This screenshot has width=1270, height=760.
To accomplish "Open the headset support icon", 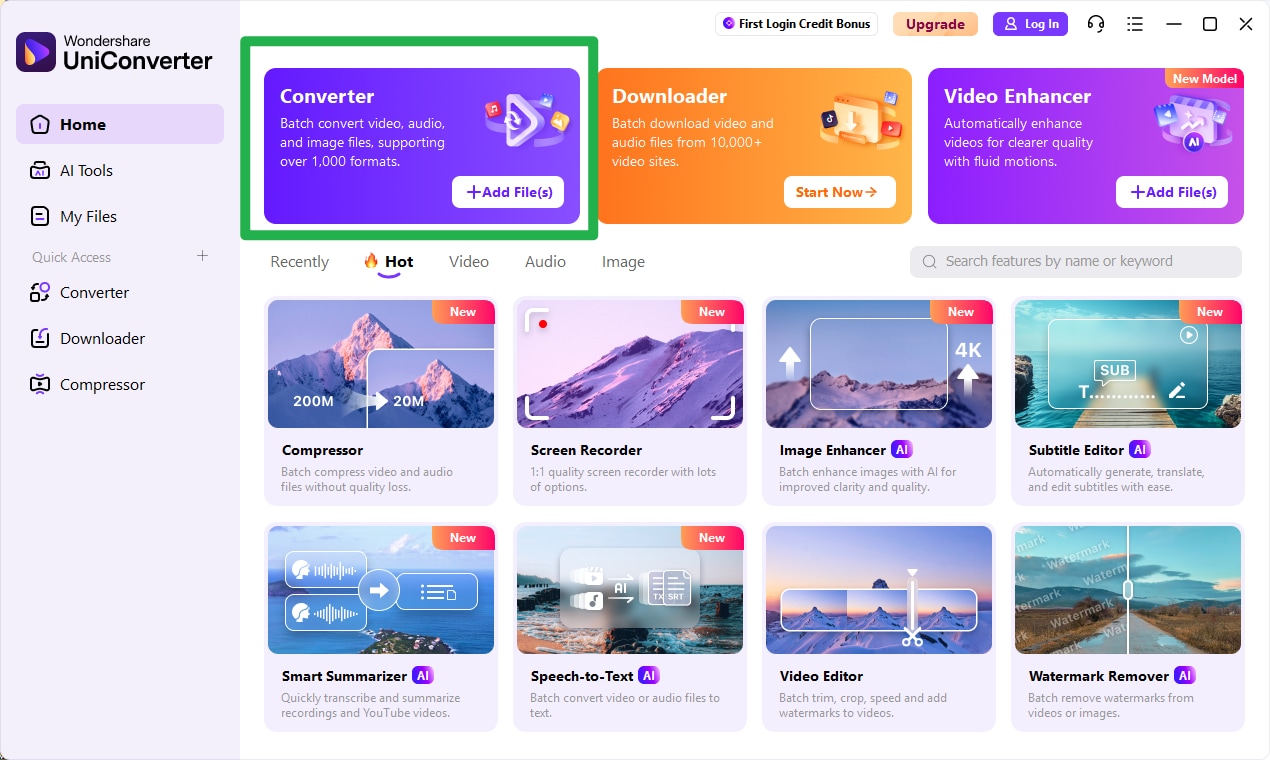I will [1096, 24].
